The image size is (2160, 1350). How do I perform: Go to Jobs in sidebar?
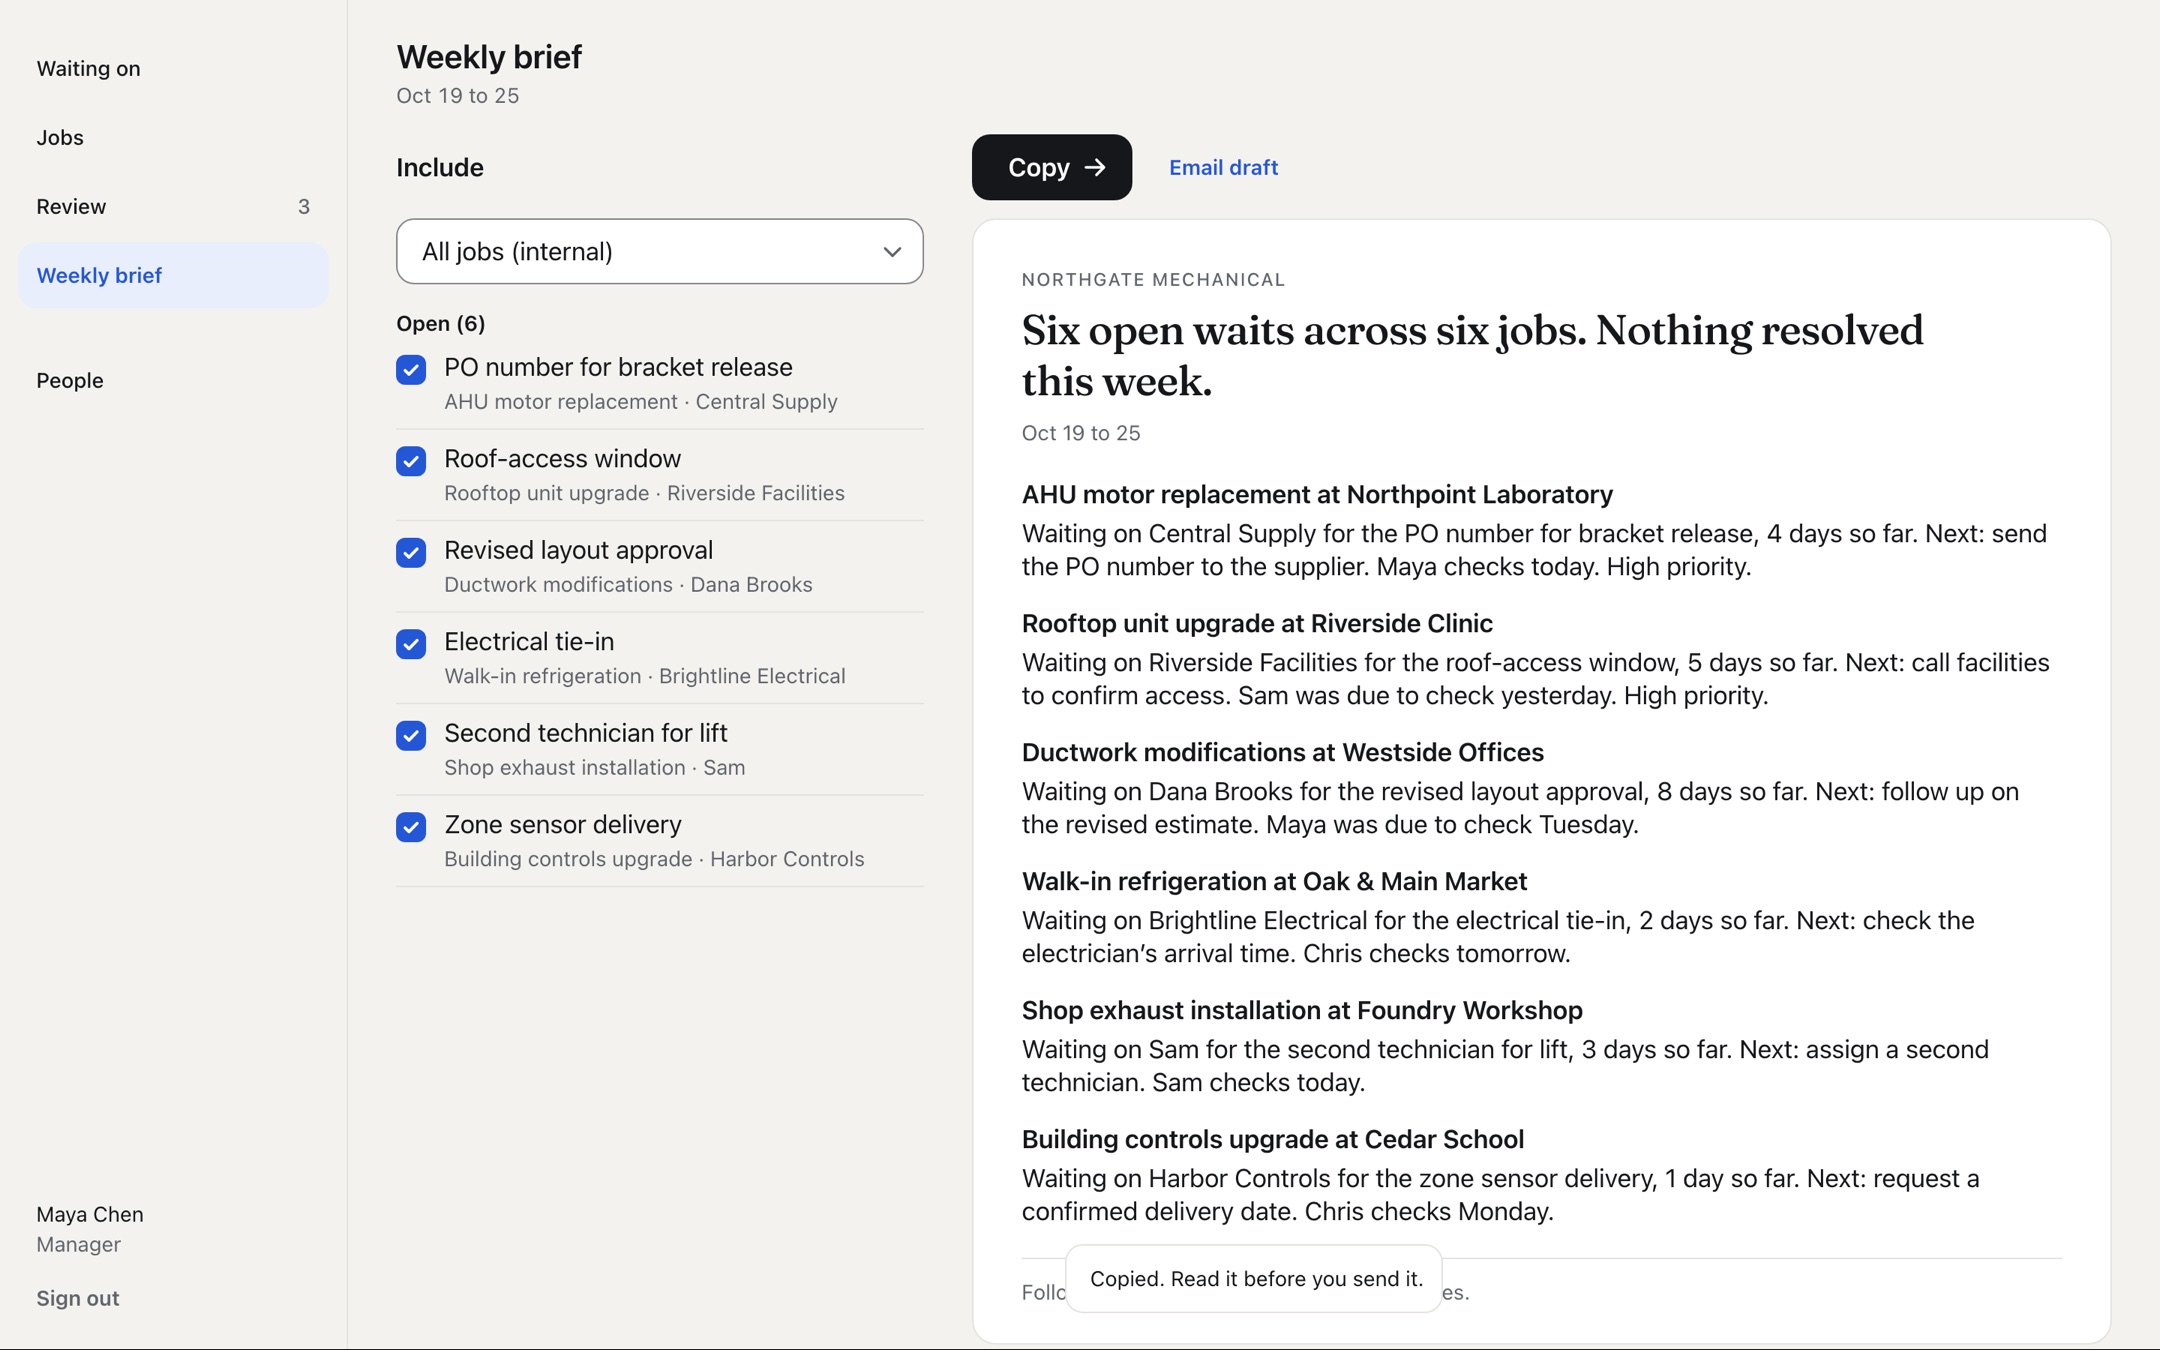[x=173, y=137]
